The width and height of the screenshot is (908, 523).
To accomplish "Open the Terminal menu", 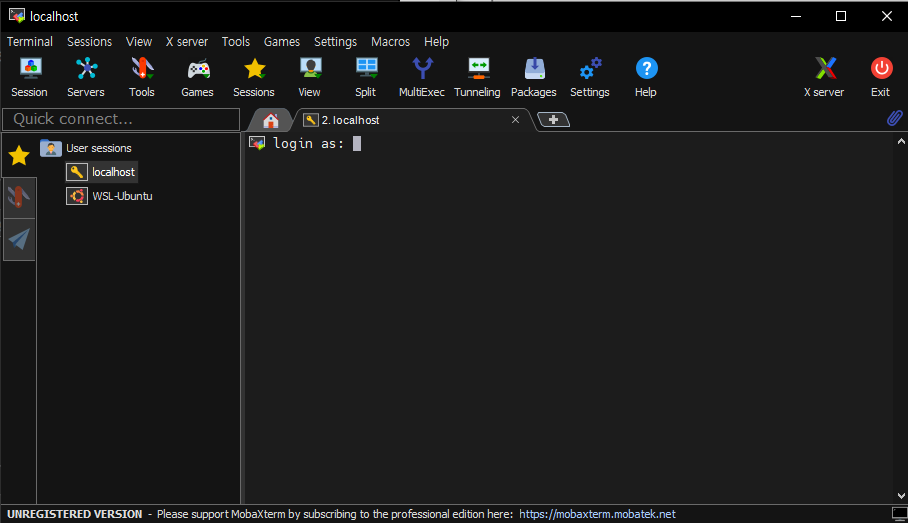I will pos(30,42).
